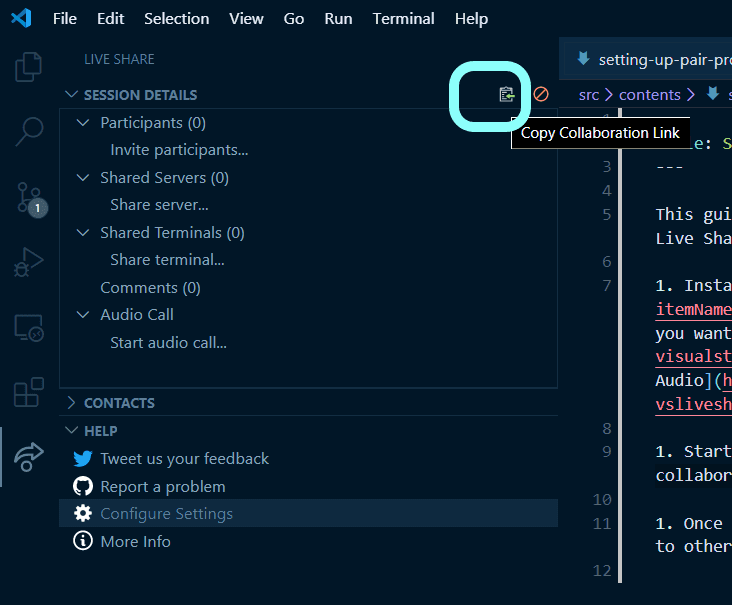Click Tweet us your feedback

tap(184, 459)
